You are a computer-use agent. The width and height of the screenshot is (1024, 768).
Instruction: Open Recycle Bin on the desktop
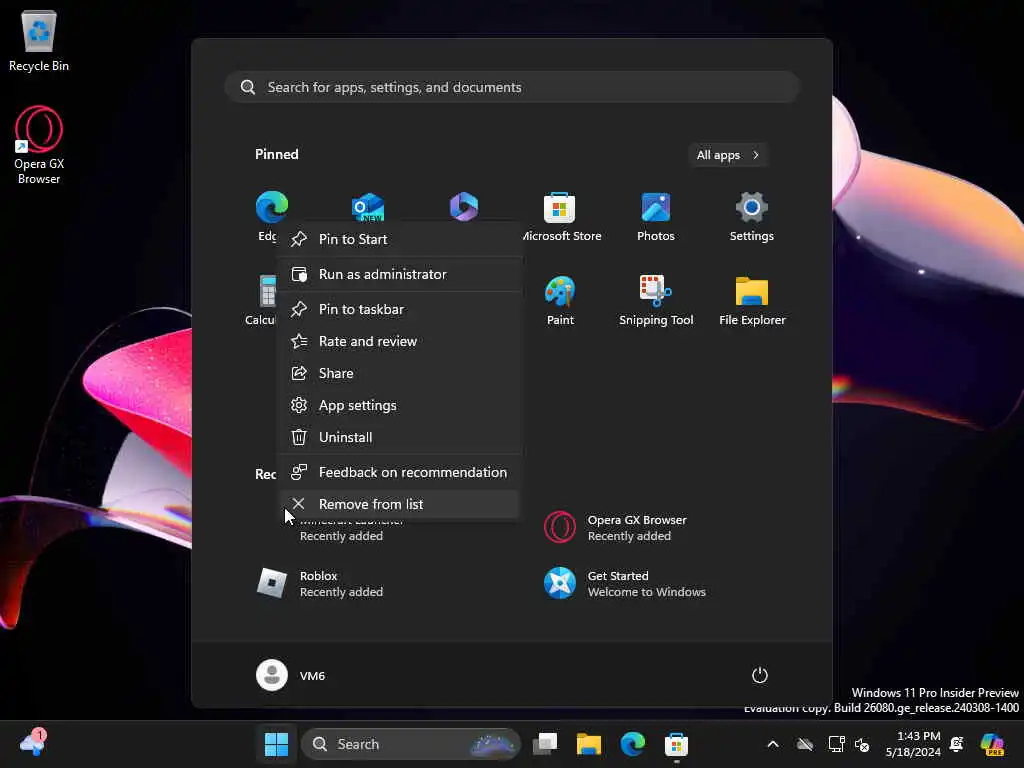(39, 40)
